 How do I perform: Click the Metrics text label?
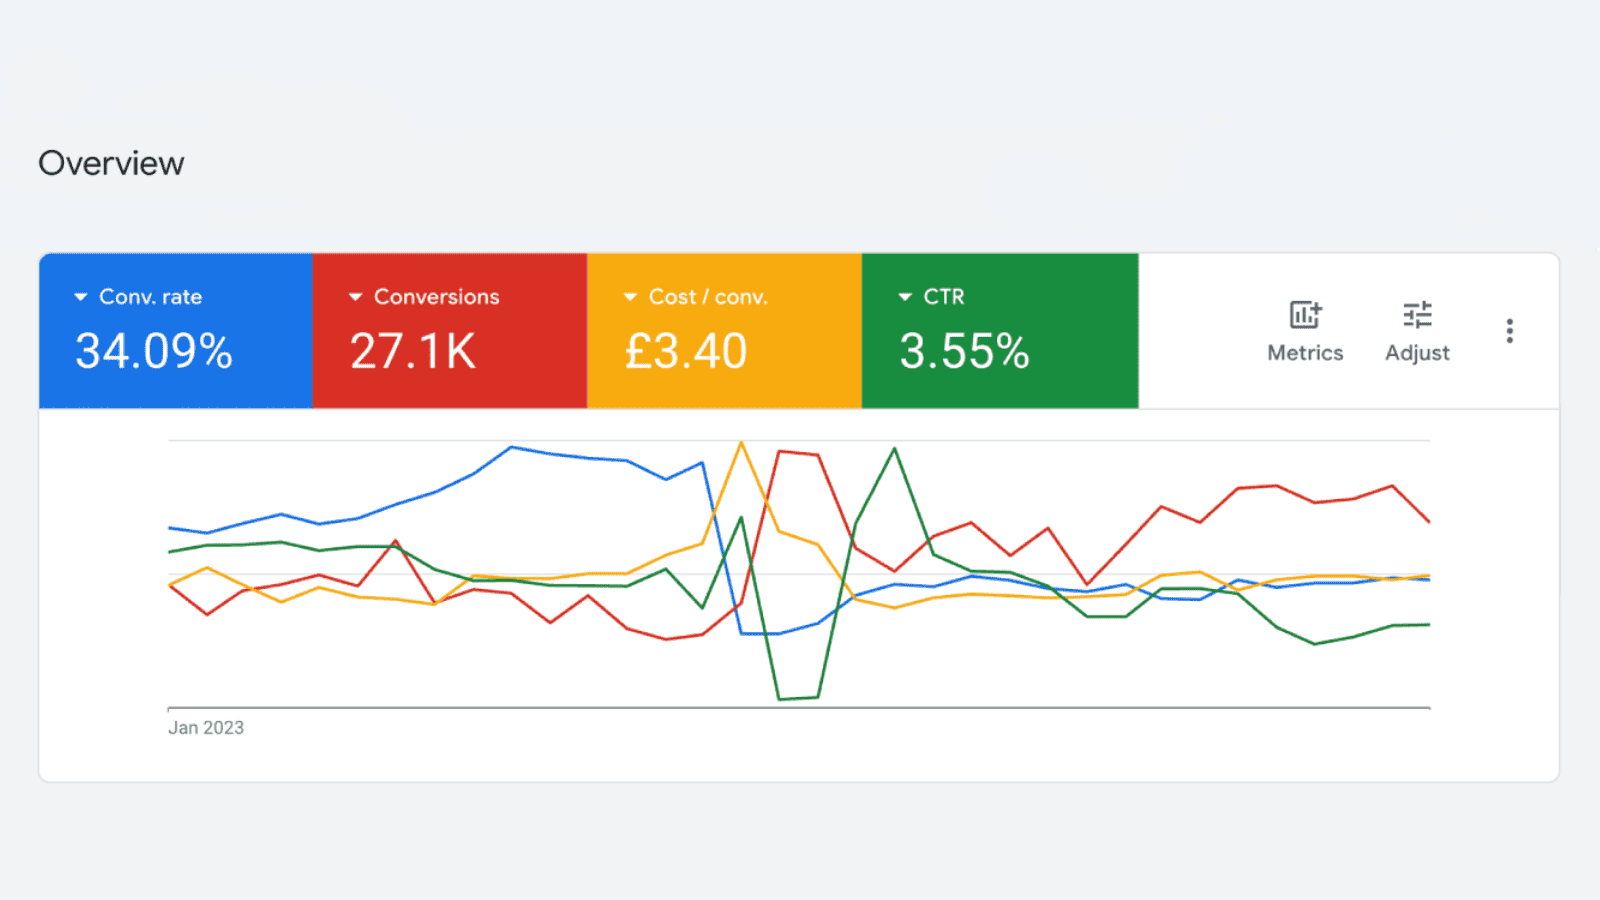click(x=1305, y=353)
